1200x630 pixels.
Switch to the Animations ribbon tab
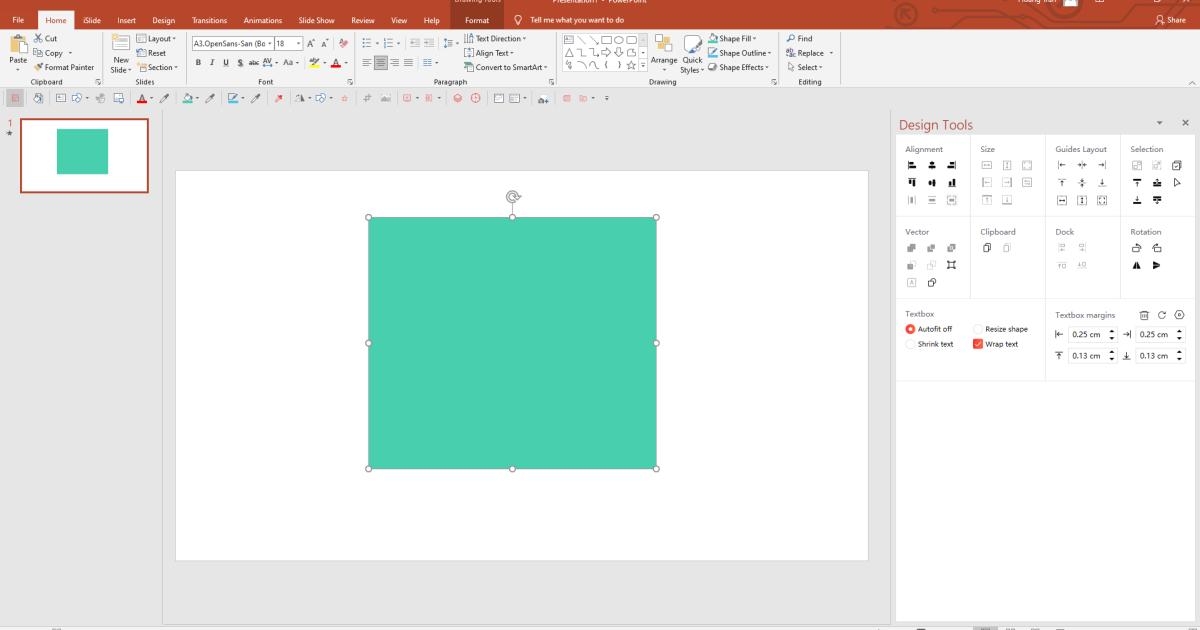click(x=262, y=19)
